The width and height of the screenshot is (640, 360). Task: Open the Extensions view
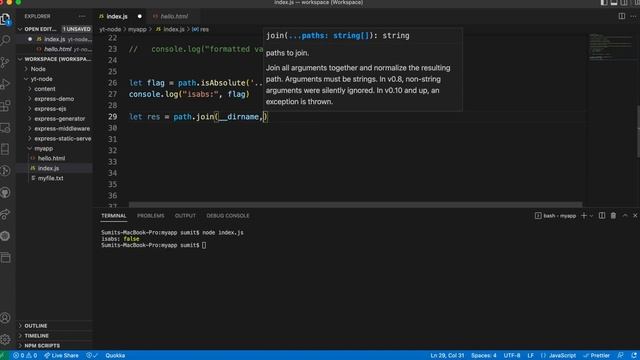coord(6,106)
